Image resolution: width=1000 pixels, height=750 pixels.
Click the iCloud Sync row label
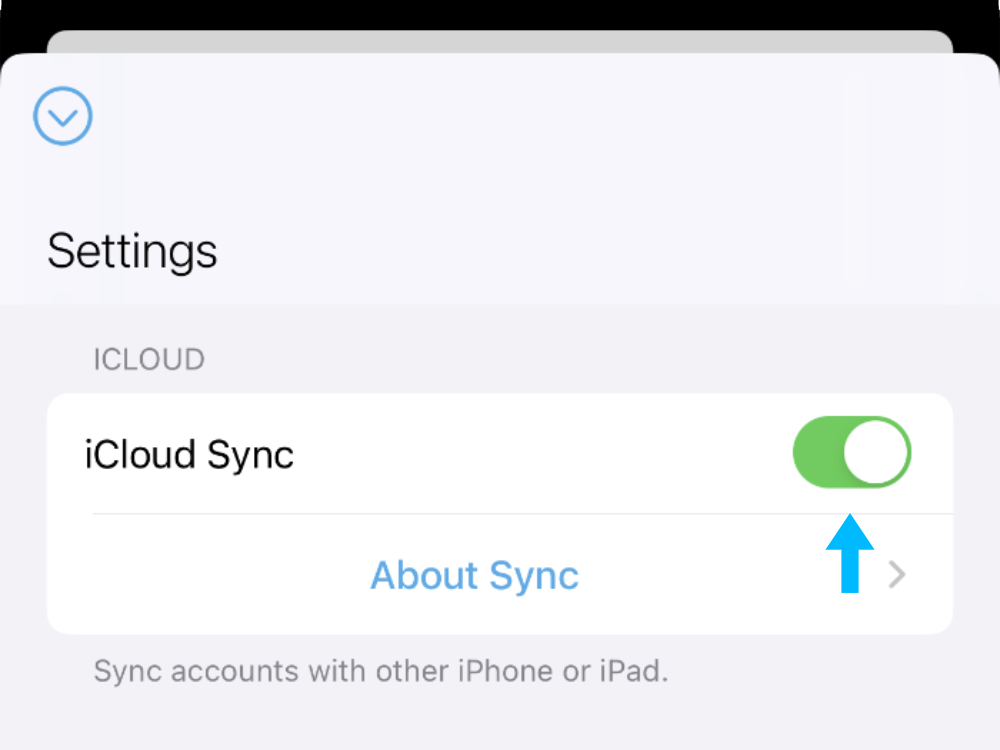tap(189, 455)
